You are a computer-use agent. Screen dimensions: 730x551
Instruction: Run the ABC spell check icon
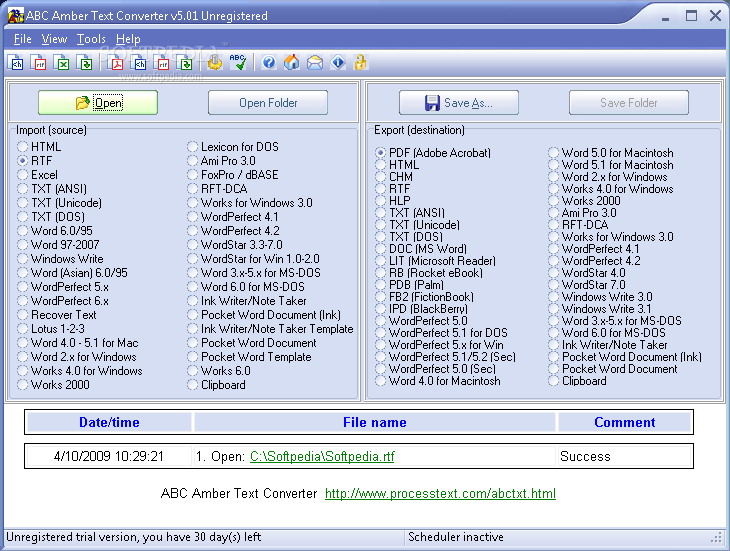[237, 62]
